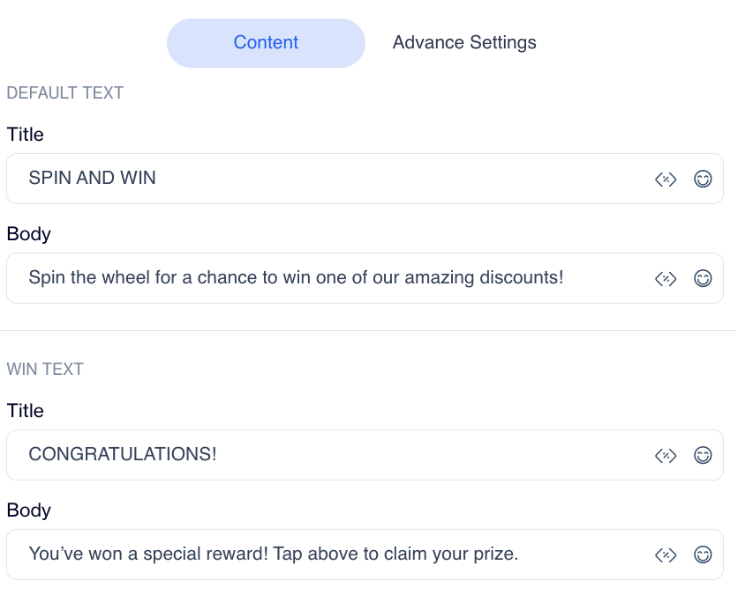Open emoji picker for default Title field
This screenshot has height=592, width=736.
point(703,179)
